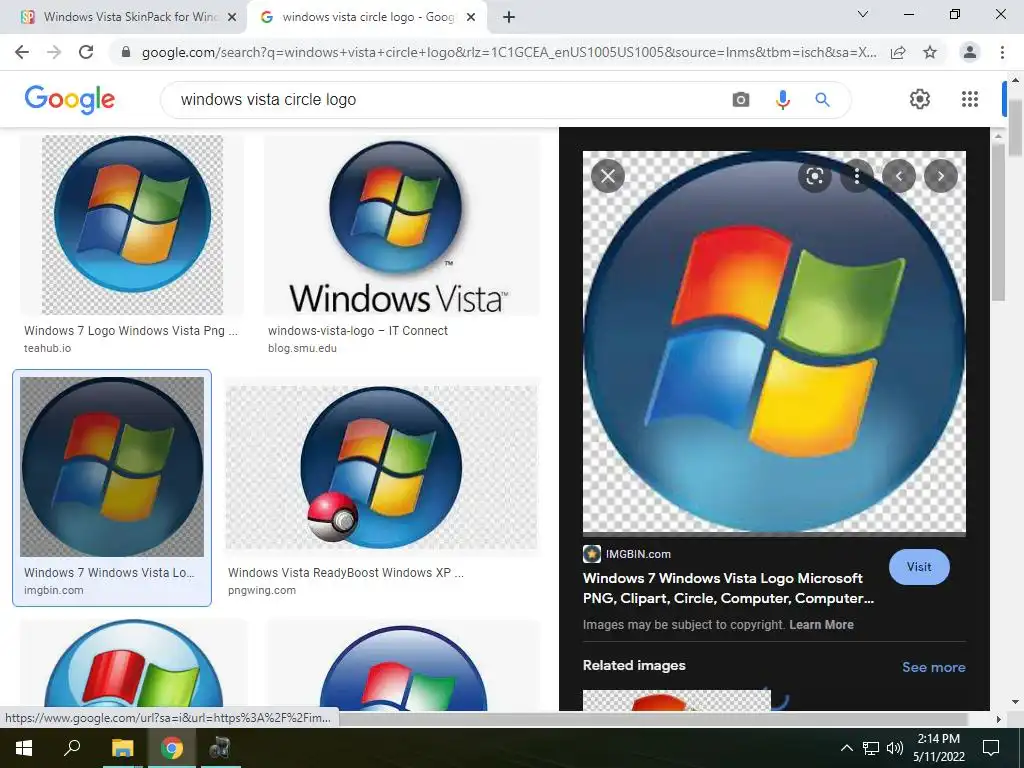
Task: Click the teahub.io source text
Action: (48, 348)
